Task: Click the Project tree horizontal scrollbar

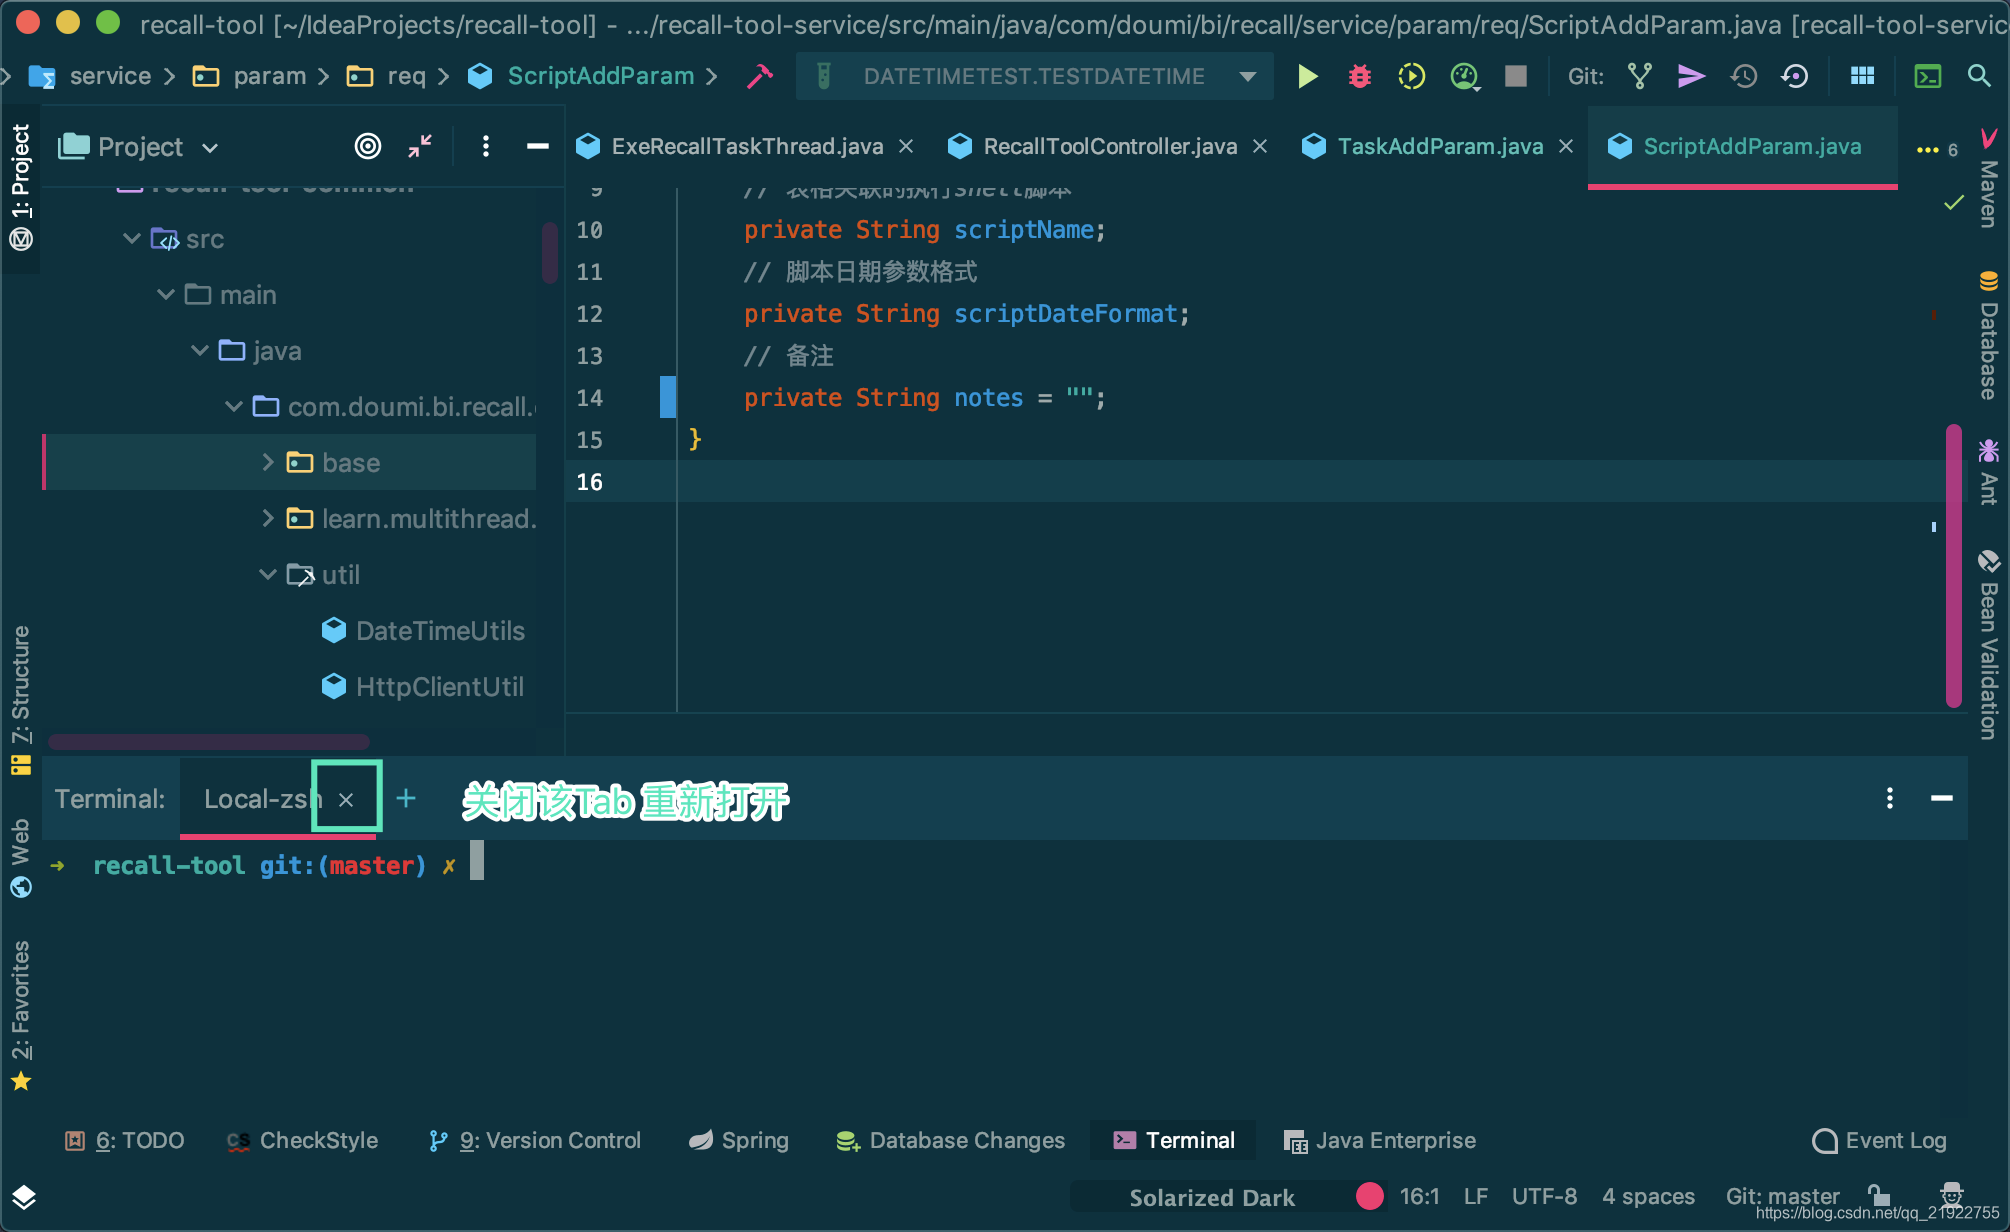Action: coord(209,742)
